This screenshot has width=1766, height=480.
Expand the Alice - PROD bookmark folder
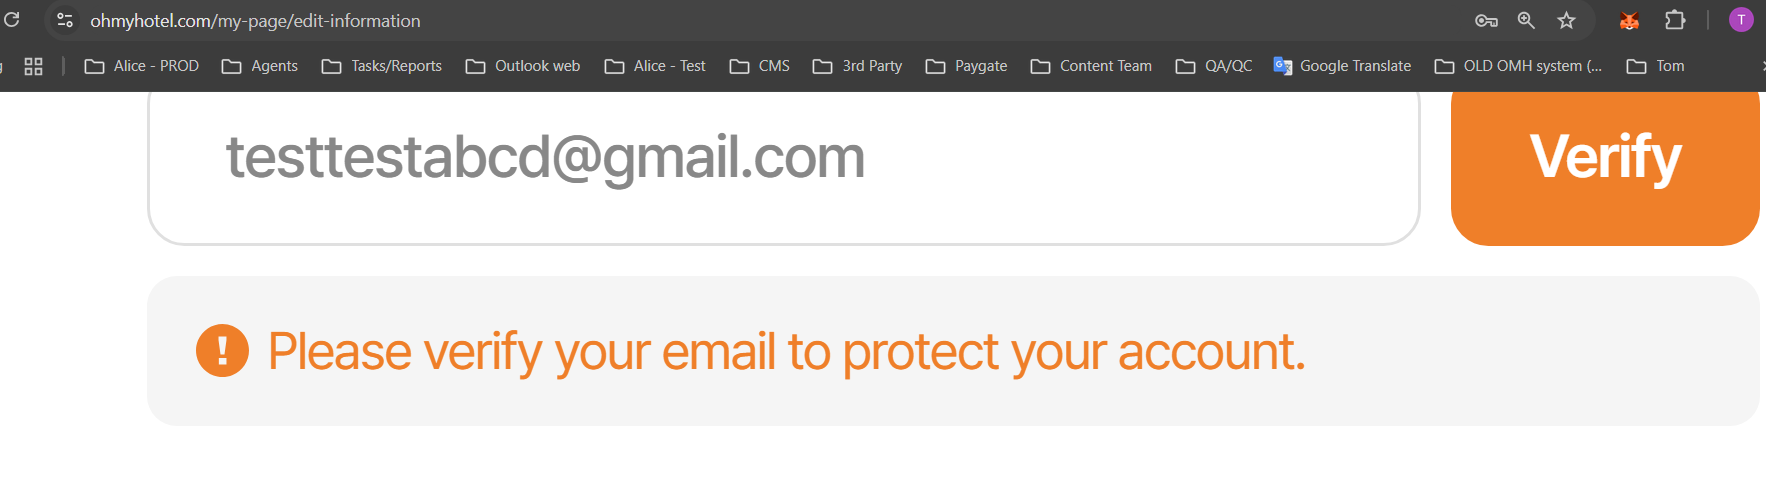point(142,66)
